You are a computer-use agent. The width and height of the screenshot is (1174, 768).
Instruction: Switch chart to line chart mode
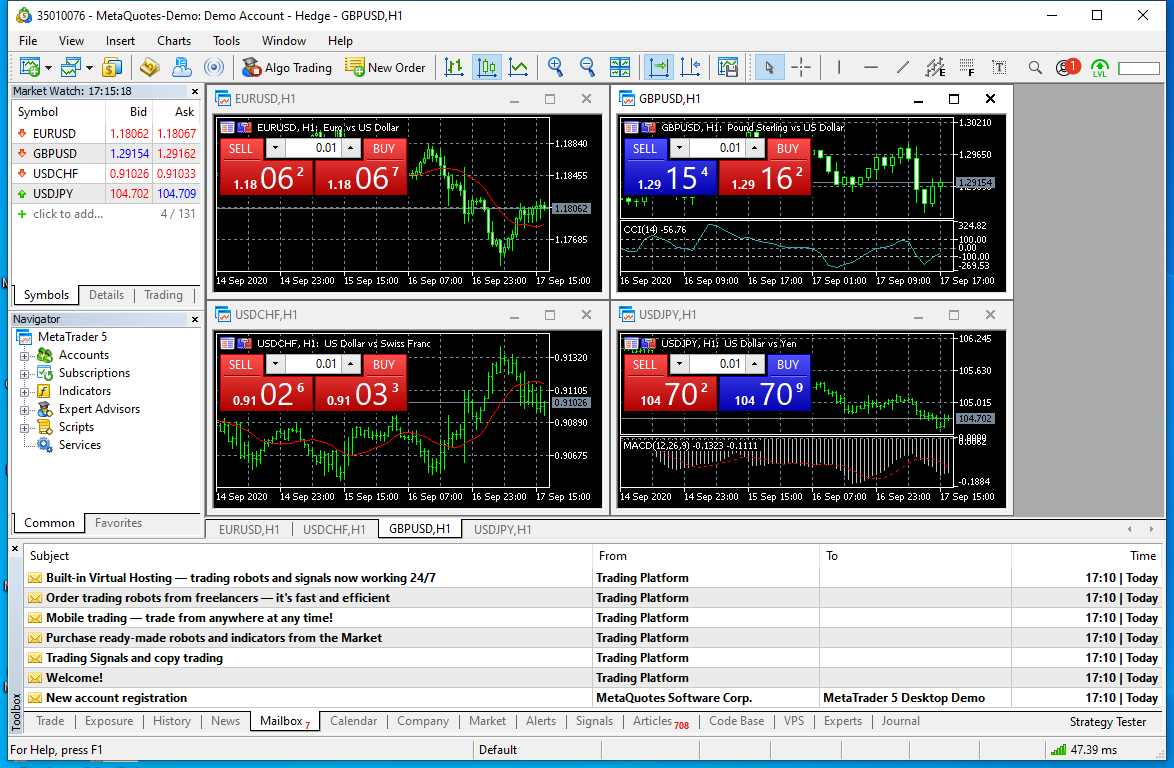518,67
